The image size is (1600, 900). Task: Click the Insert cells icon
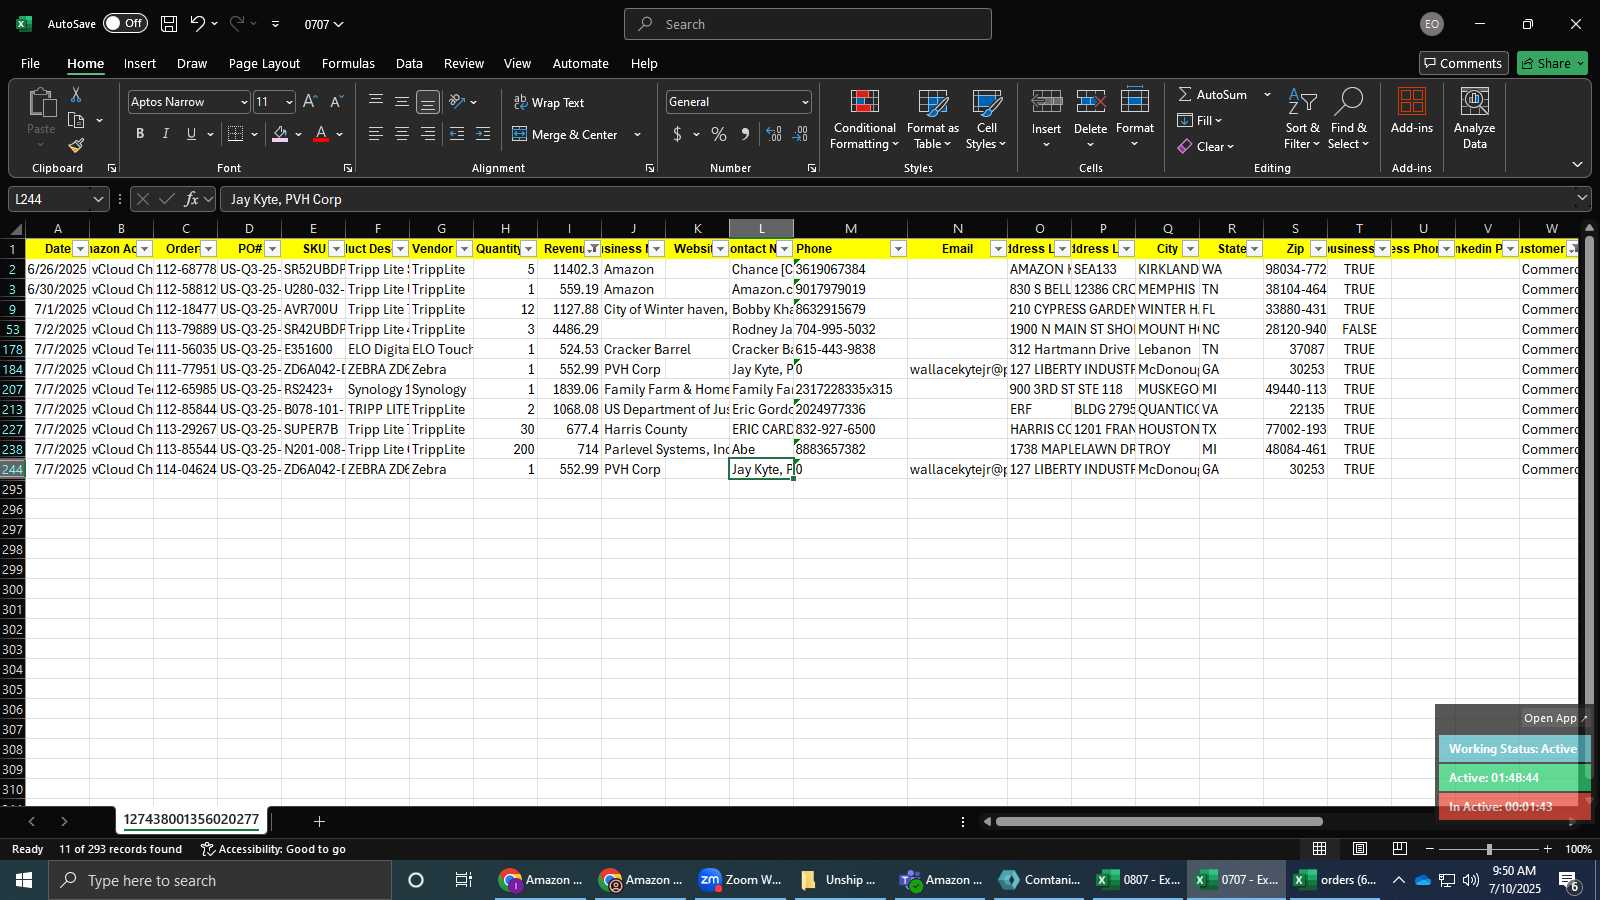(1046, 103)
